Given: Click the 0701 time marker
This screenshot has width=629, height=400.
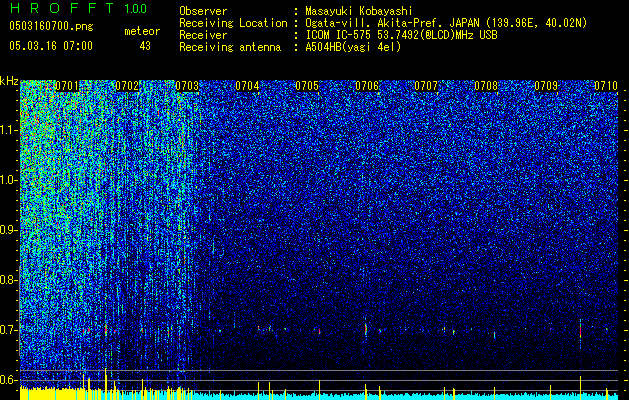Looking at the screenshot, I should pyautogui.click(x=67, y=86).
